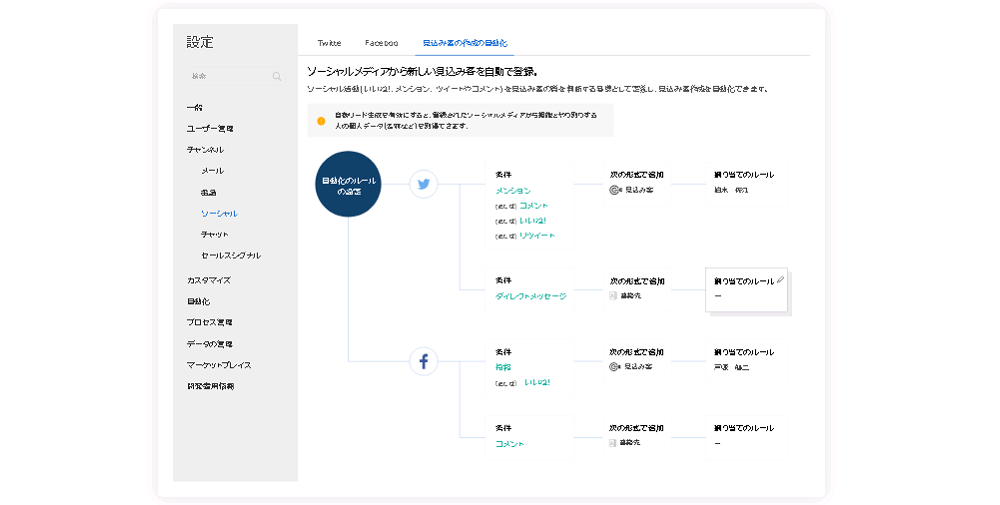This screenshot has height=505, width=1000.
Task: Open 自動化 in the sidebar
Action: (x=198, y=302)
